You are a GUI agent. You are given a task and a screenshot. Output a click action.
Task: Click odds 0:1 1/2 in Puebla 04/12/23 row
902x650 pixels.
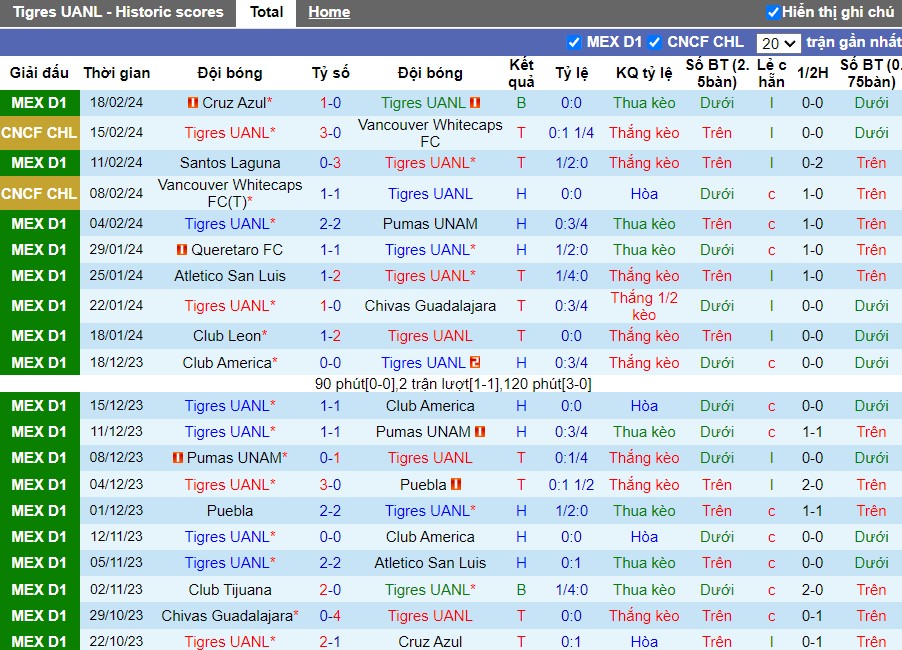tap(571, 484)
